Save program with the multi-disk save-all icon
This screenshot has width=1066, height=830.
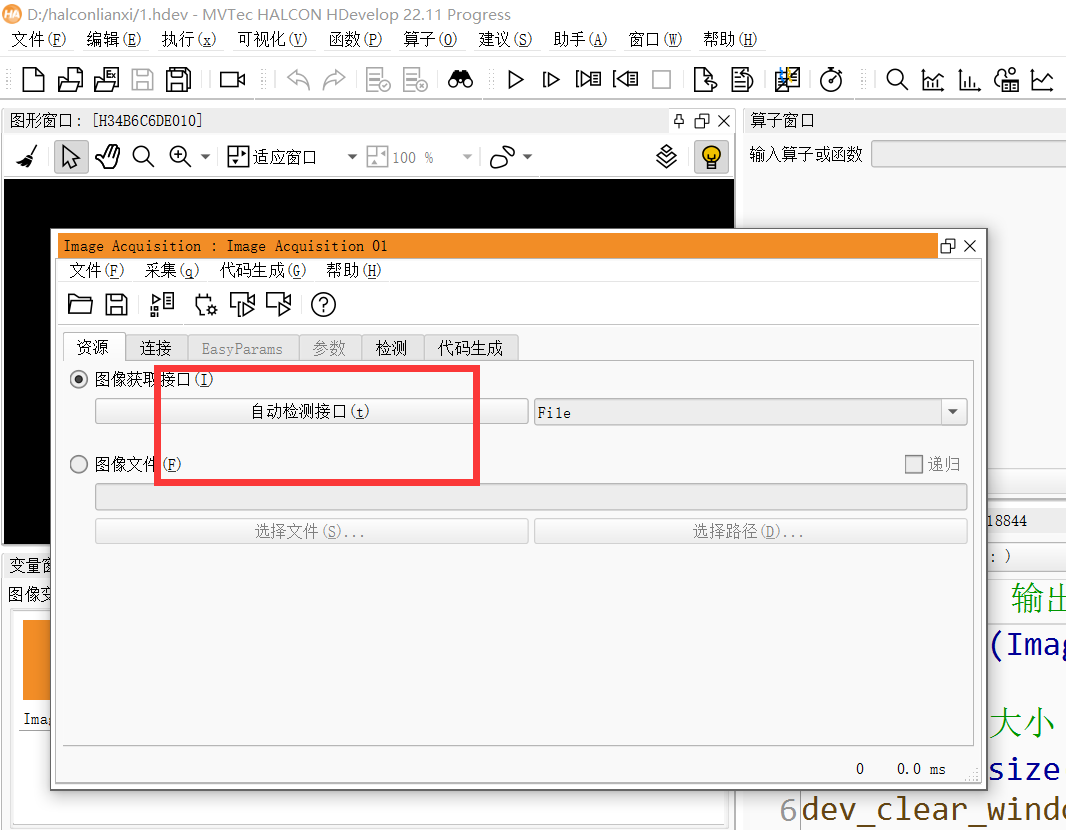179,80
